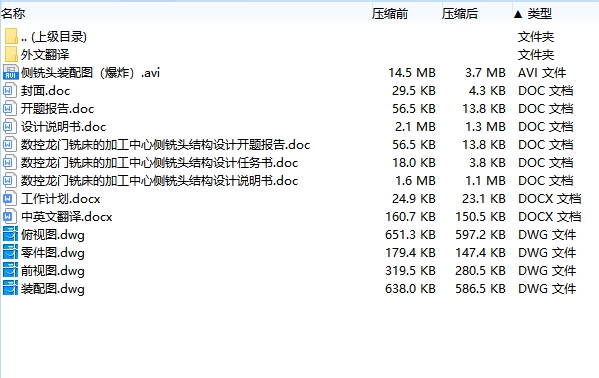
Task: Click the 160.7 KB size value
Action: (410, 217)
